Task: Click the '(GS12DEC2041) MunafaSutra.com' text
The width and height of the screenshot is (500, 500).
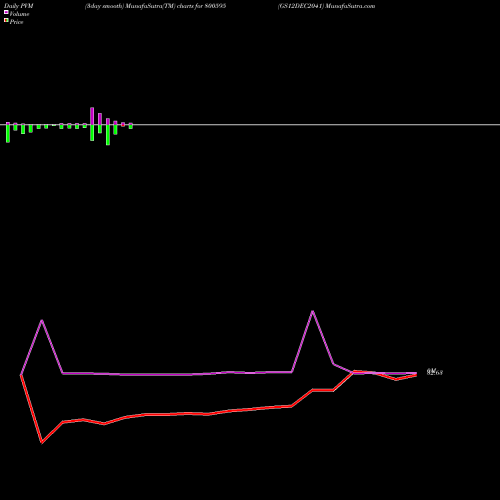Action: coord(326,6)
